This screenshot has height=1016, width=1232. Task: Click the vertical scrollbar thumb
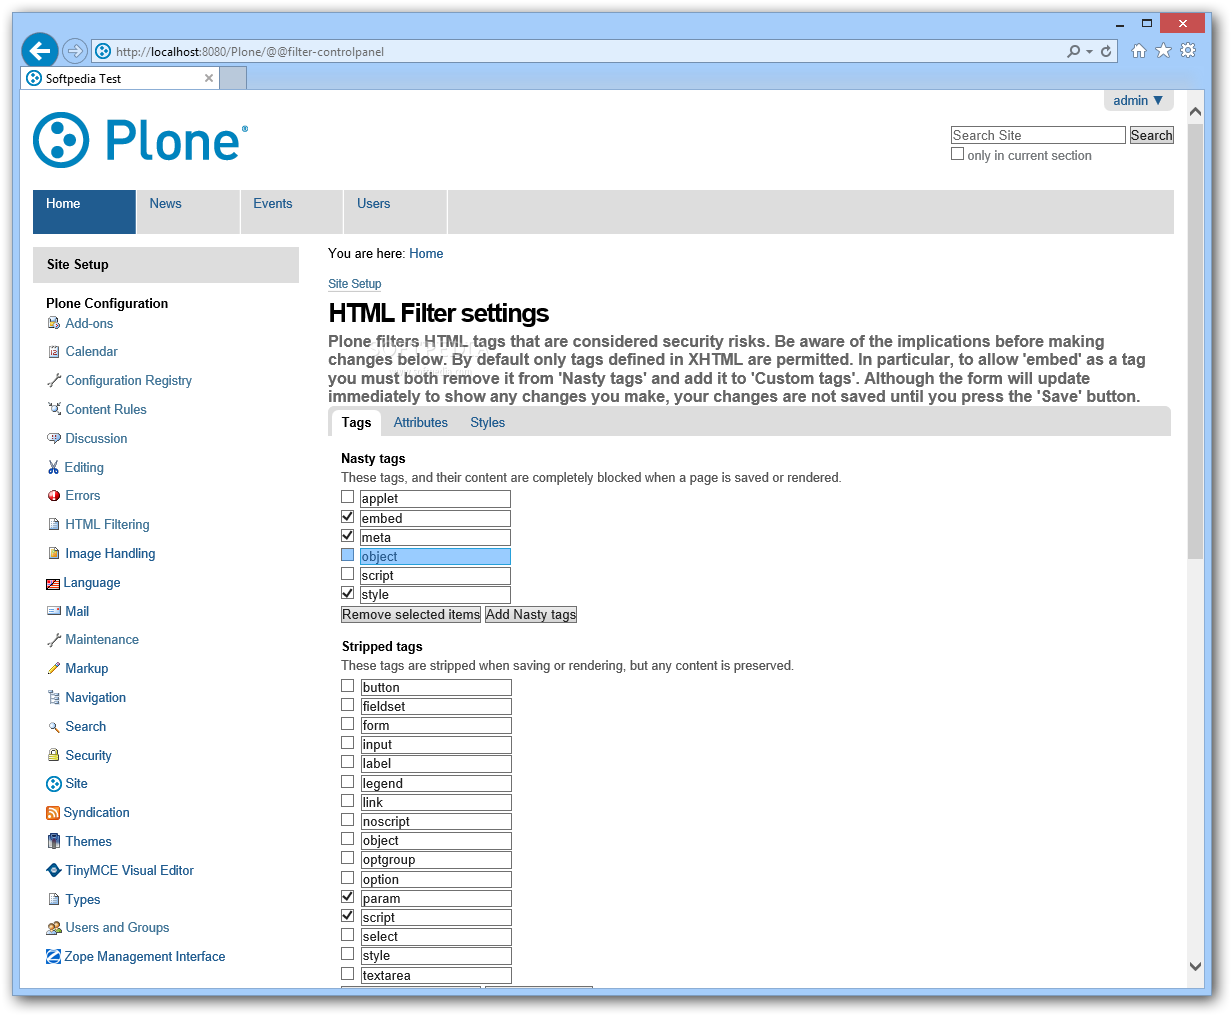coord(1195,340)
